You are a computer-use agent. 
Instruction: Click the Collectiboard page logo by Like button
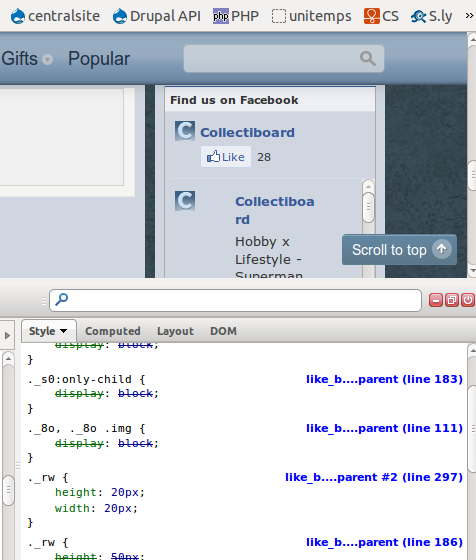[185, 131]
